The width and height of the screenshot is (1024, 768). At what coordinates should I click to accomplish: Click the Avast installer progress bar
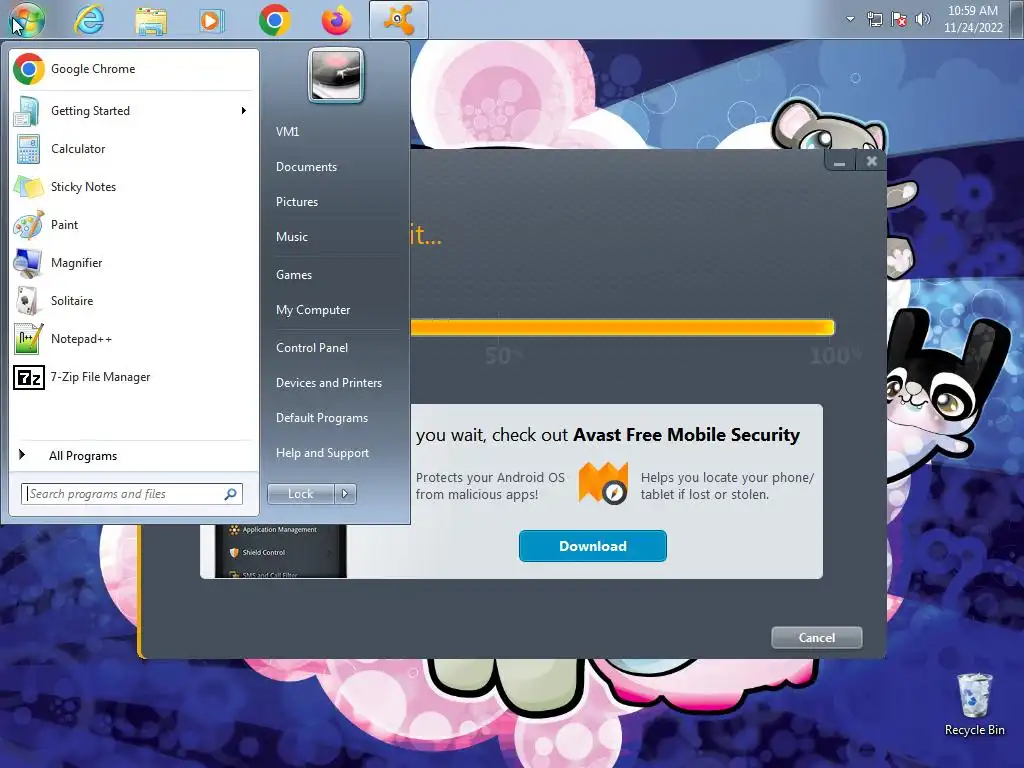pos(622,327)
